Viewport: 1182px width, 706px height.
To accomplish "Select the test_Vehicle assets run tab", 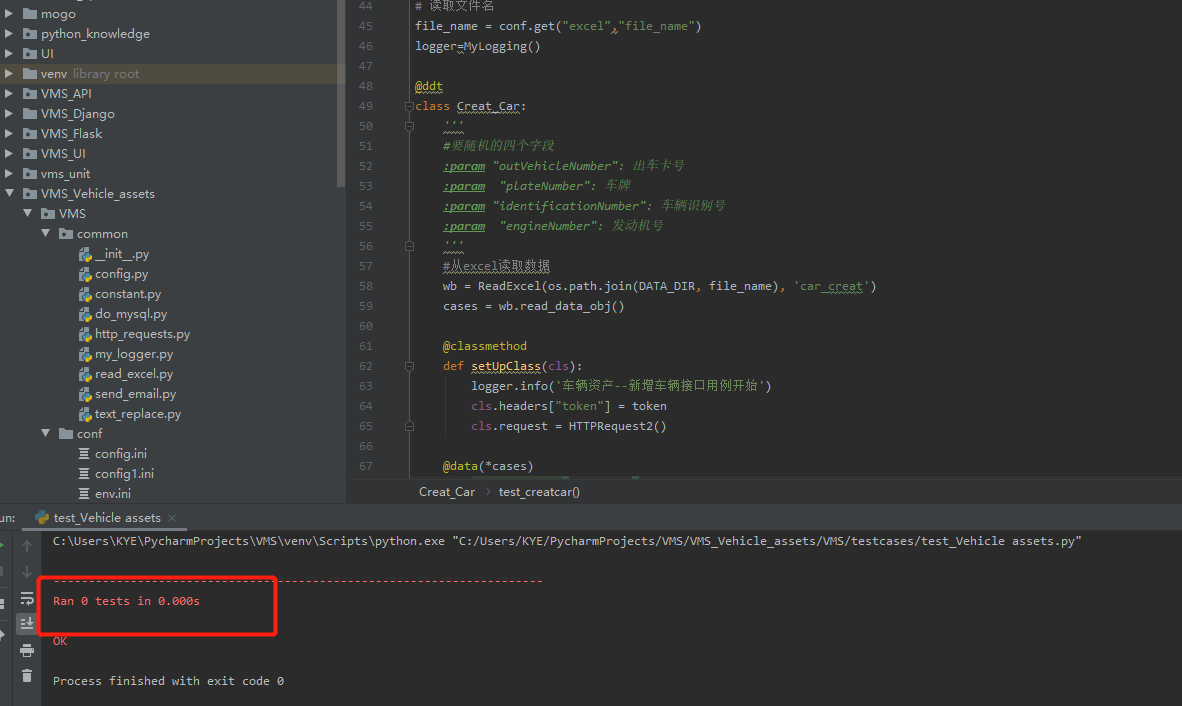I will pos(106,518).
